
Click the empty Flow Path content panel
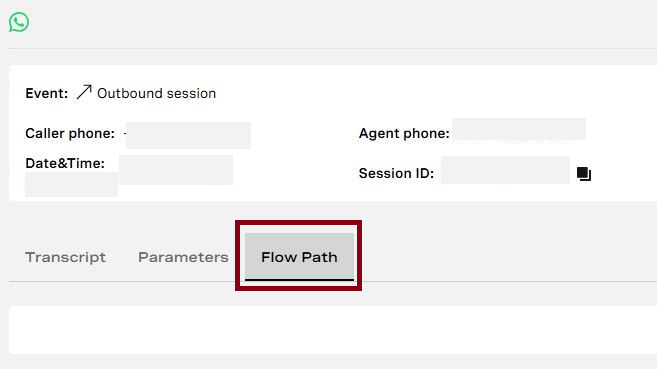pyautogui.click(x=333, y=330)
